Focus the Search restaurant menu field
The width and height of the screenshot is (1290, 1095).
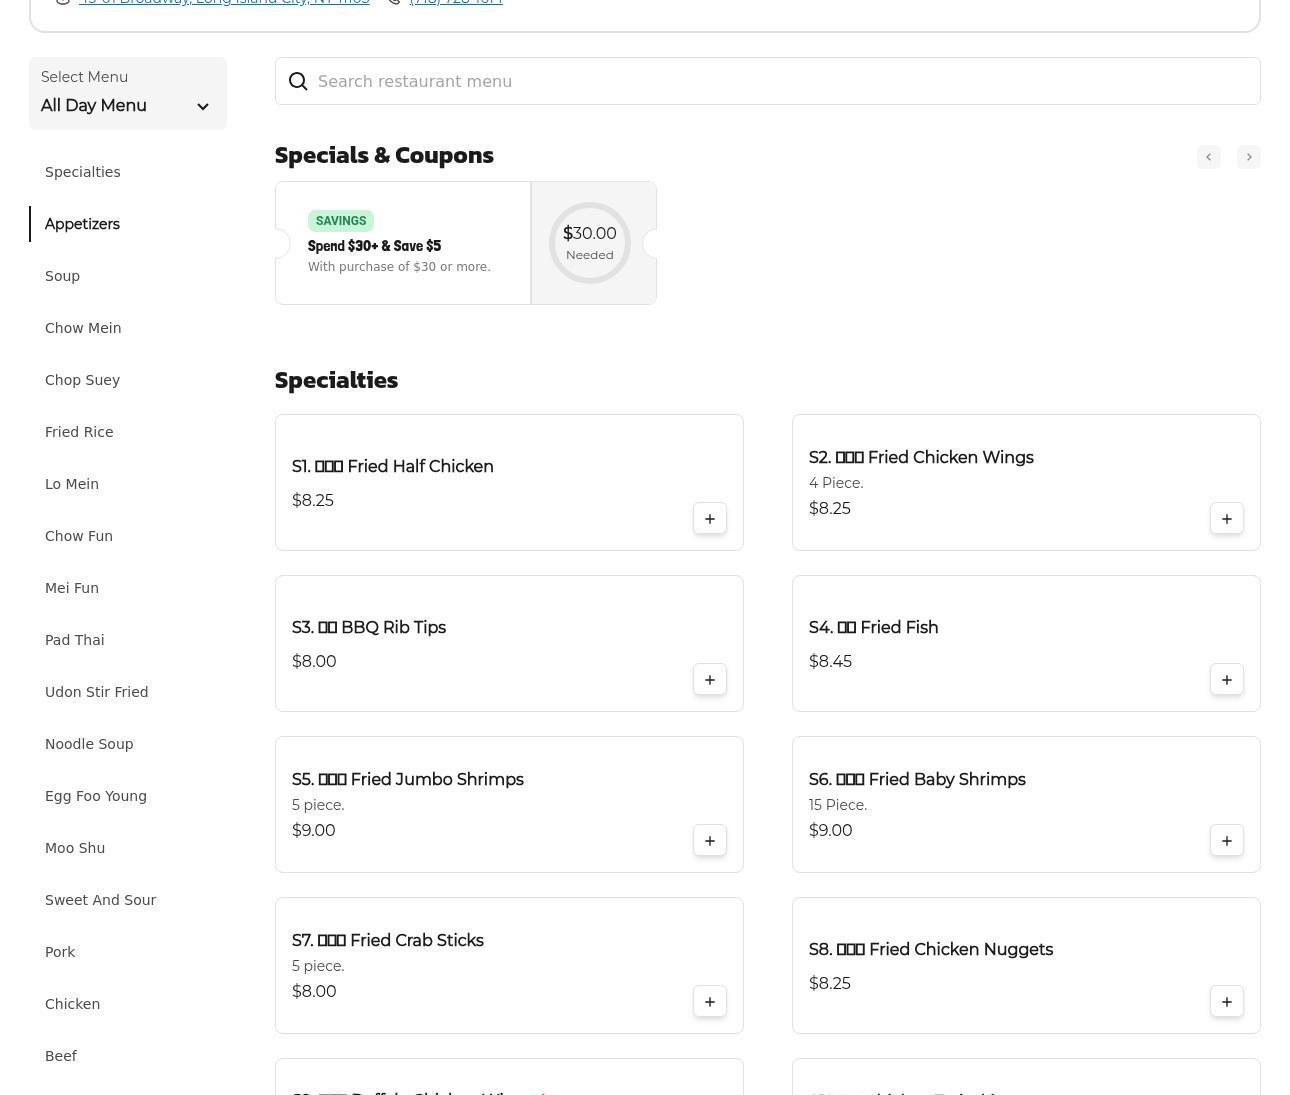pyautogui.click(x=767, y=81)
